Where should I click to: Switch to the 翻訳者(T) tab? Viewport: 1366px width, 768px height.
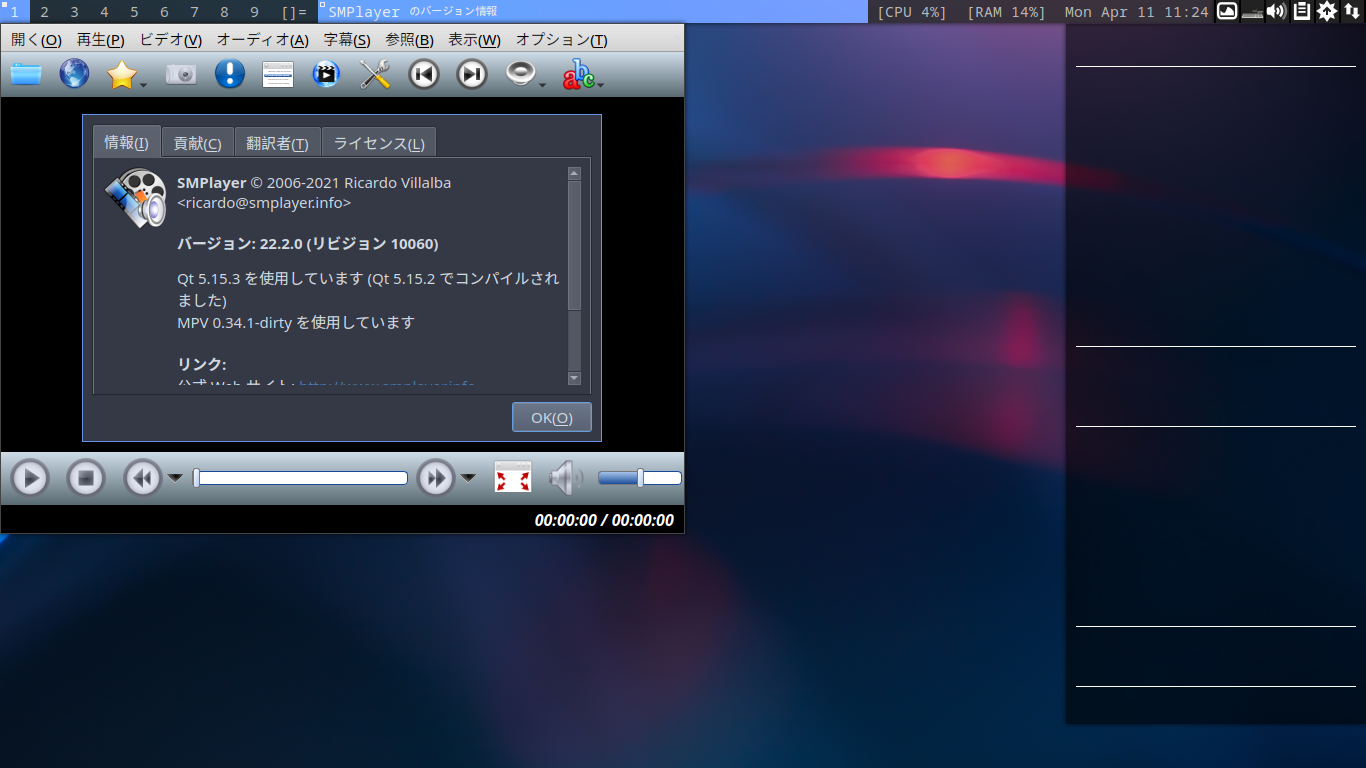click(277, 143)
